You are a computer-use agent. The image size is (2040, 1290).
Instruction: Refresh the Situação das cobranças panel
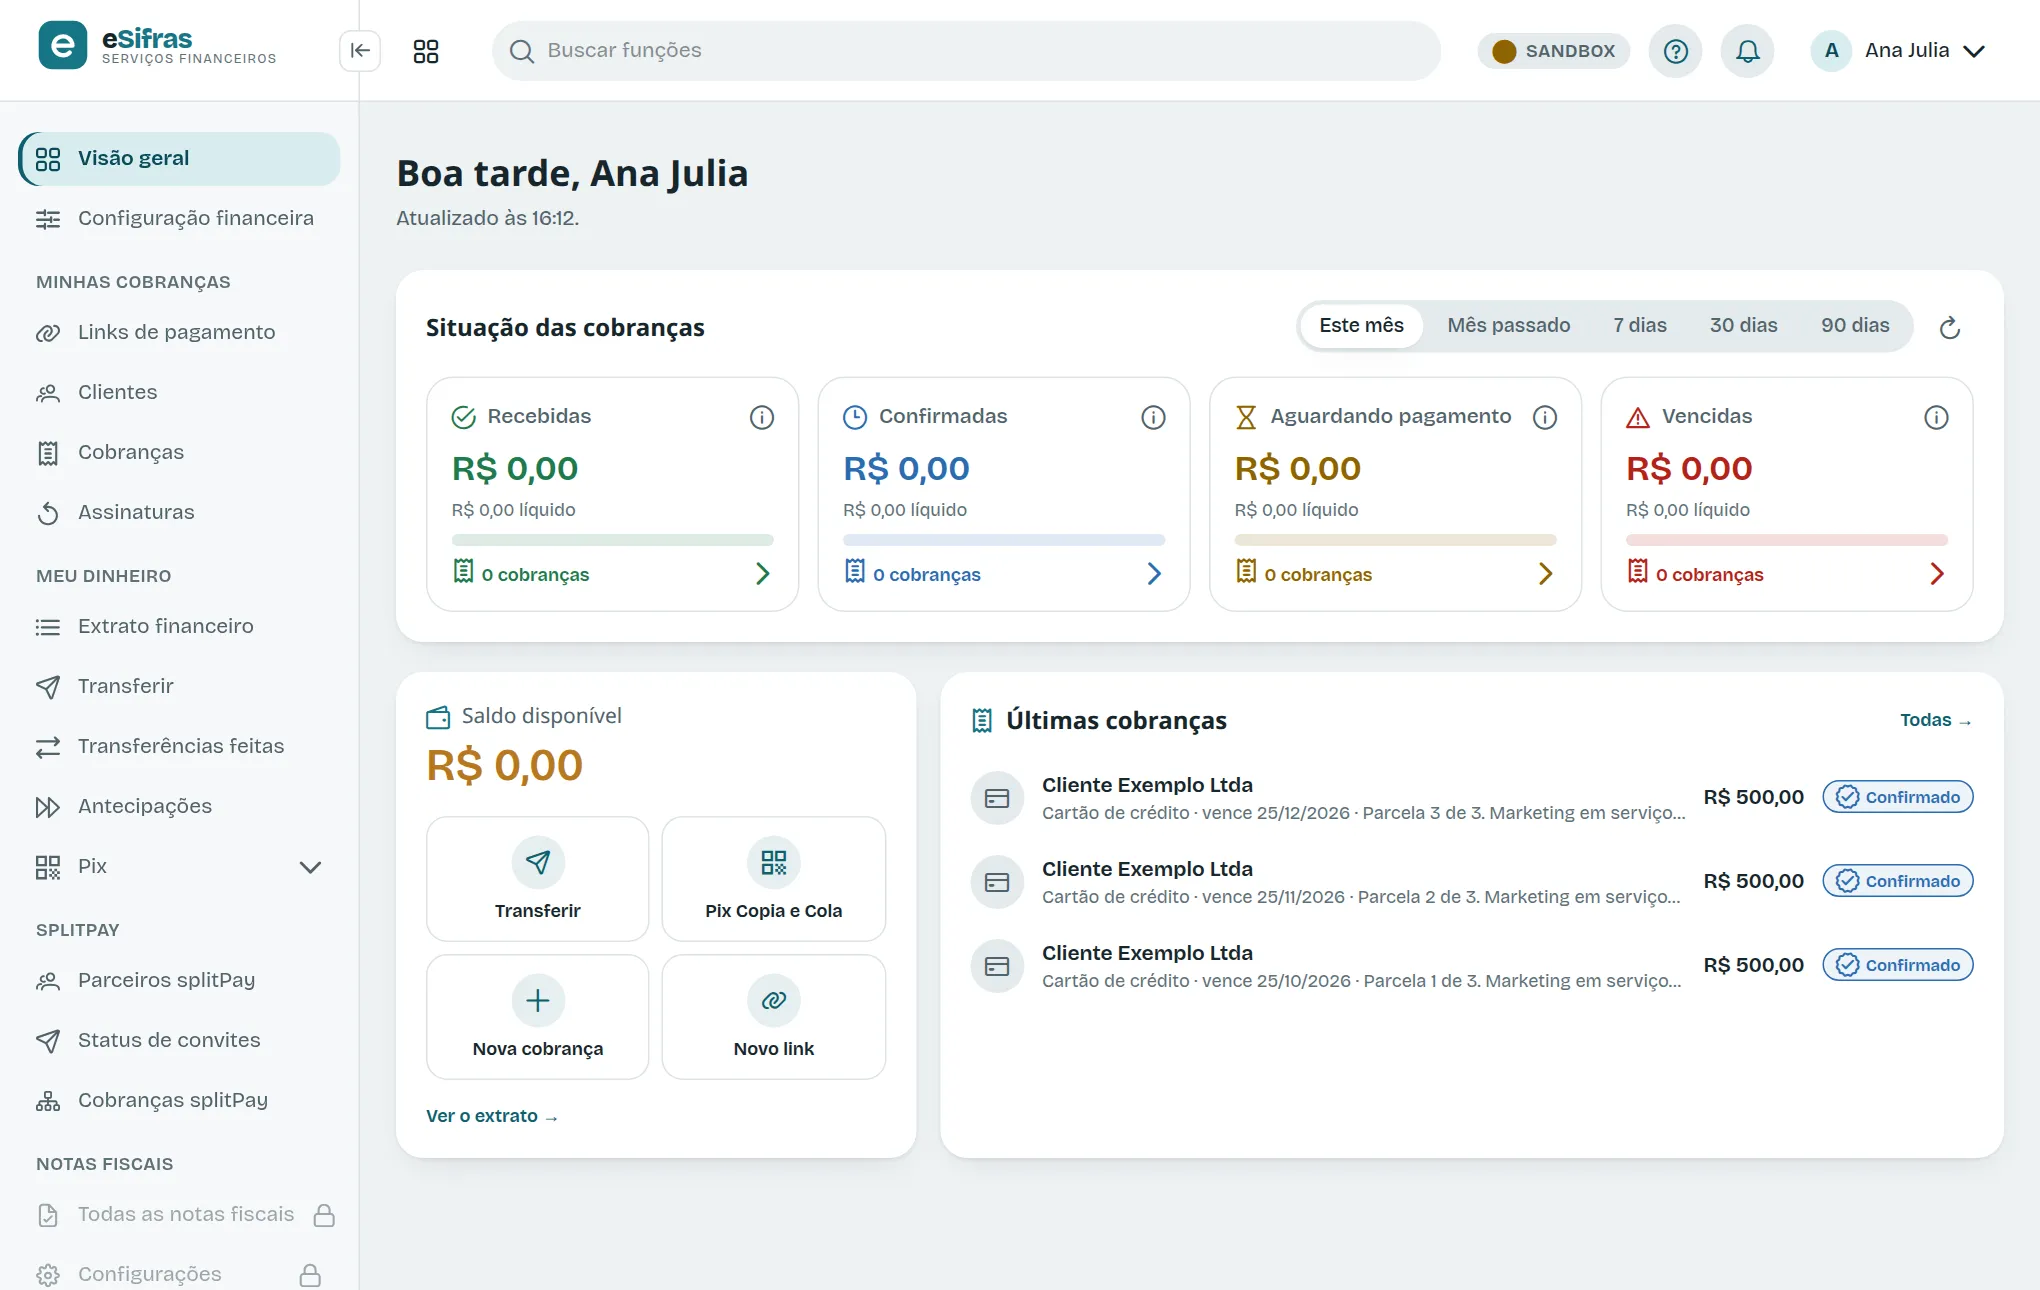click(x=1950, y=328)
